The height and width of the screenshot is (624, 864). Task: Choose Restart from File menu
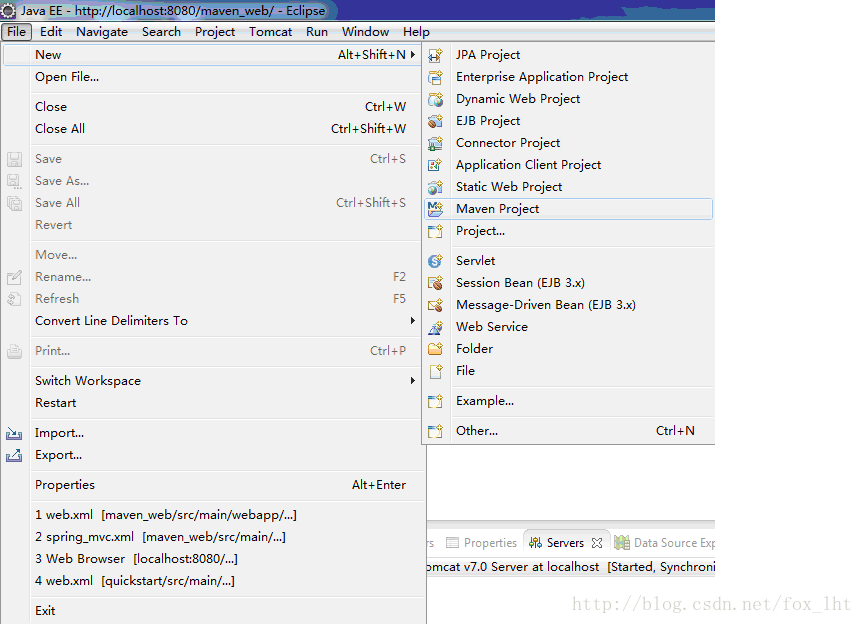[56, 403]
